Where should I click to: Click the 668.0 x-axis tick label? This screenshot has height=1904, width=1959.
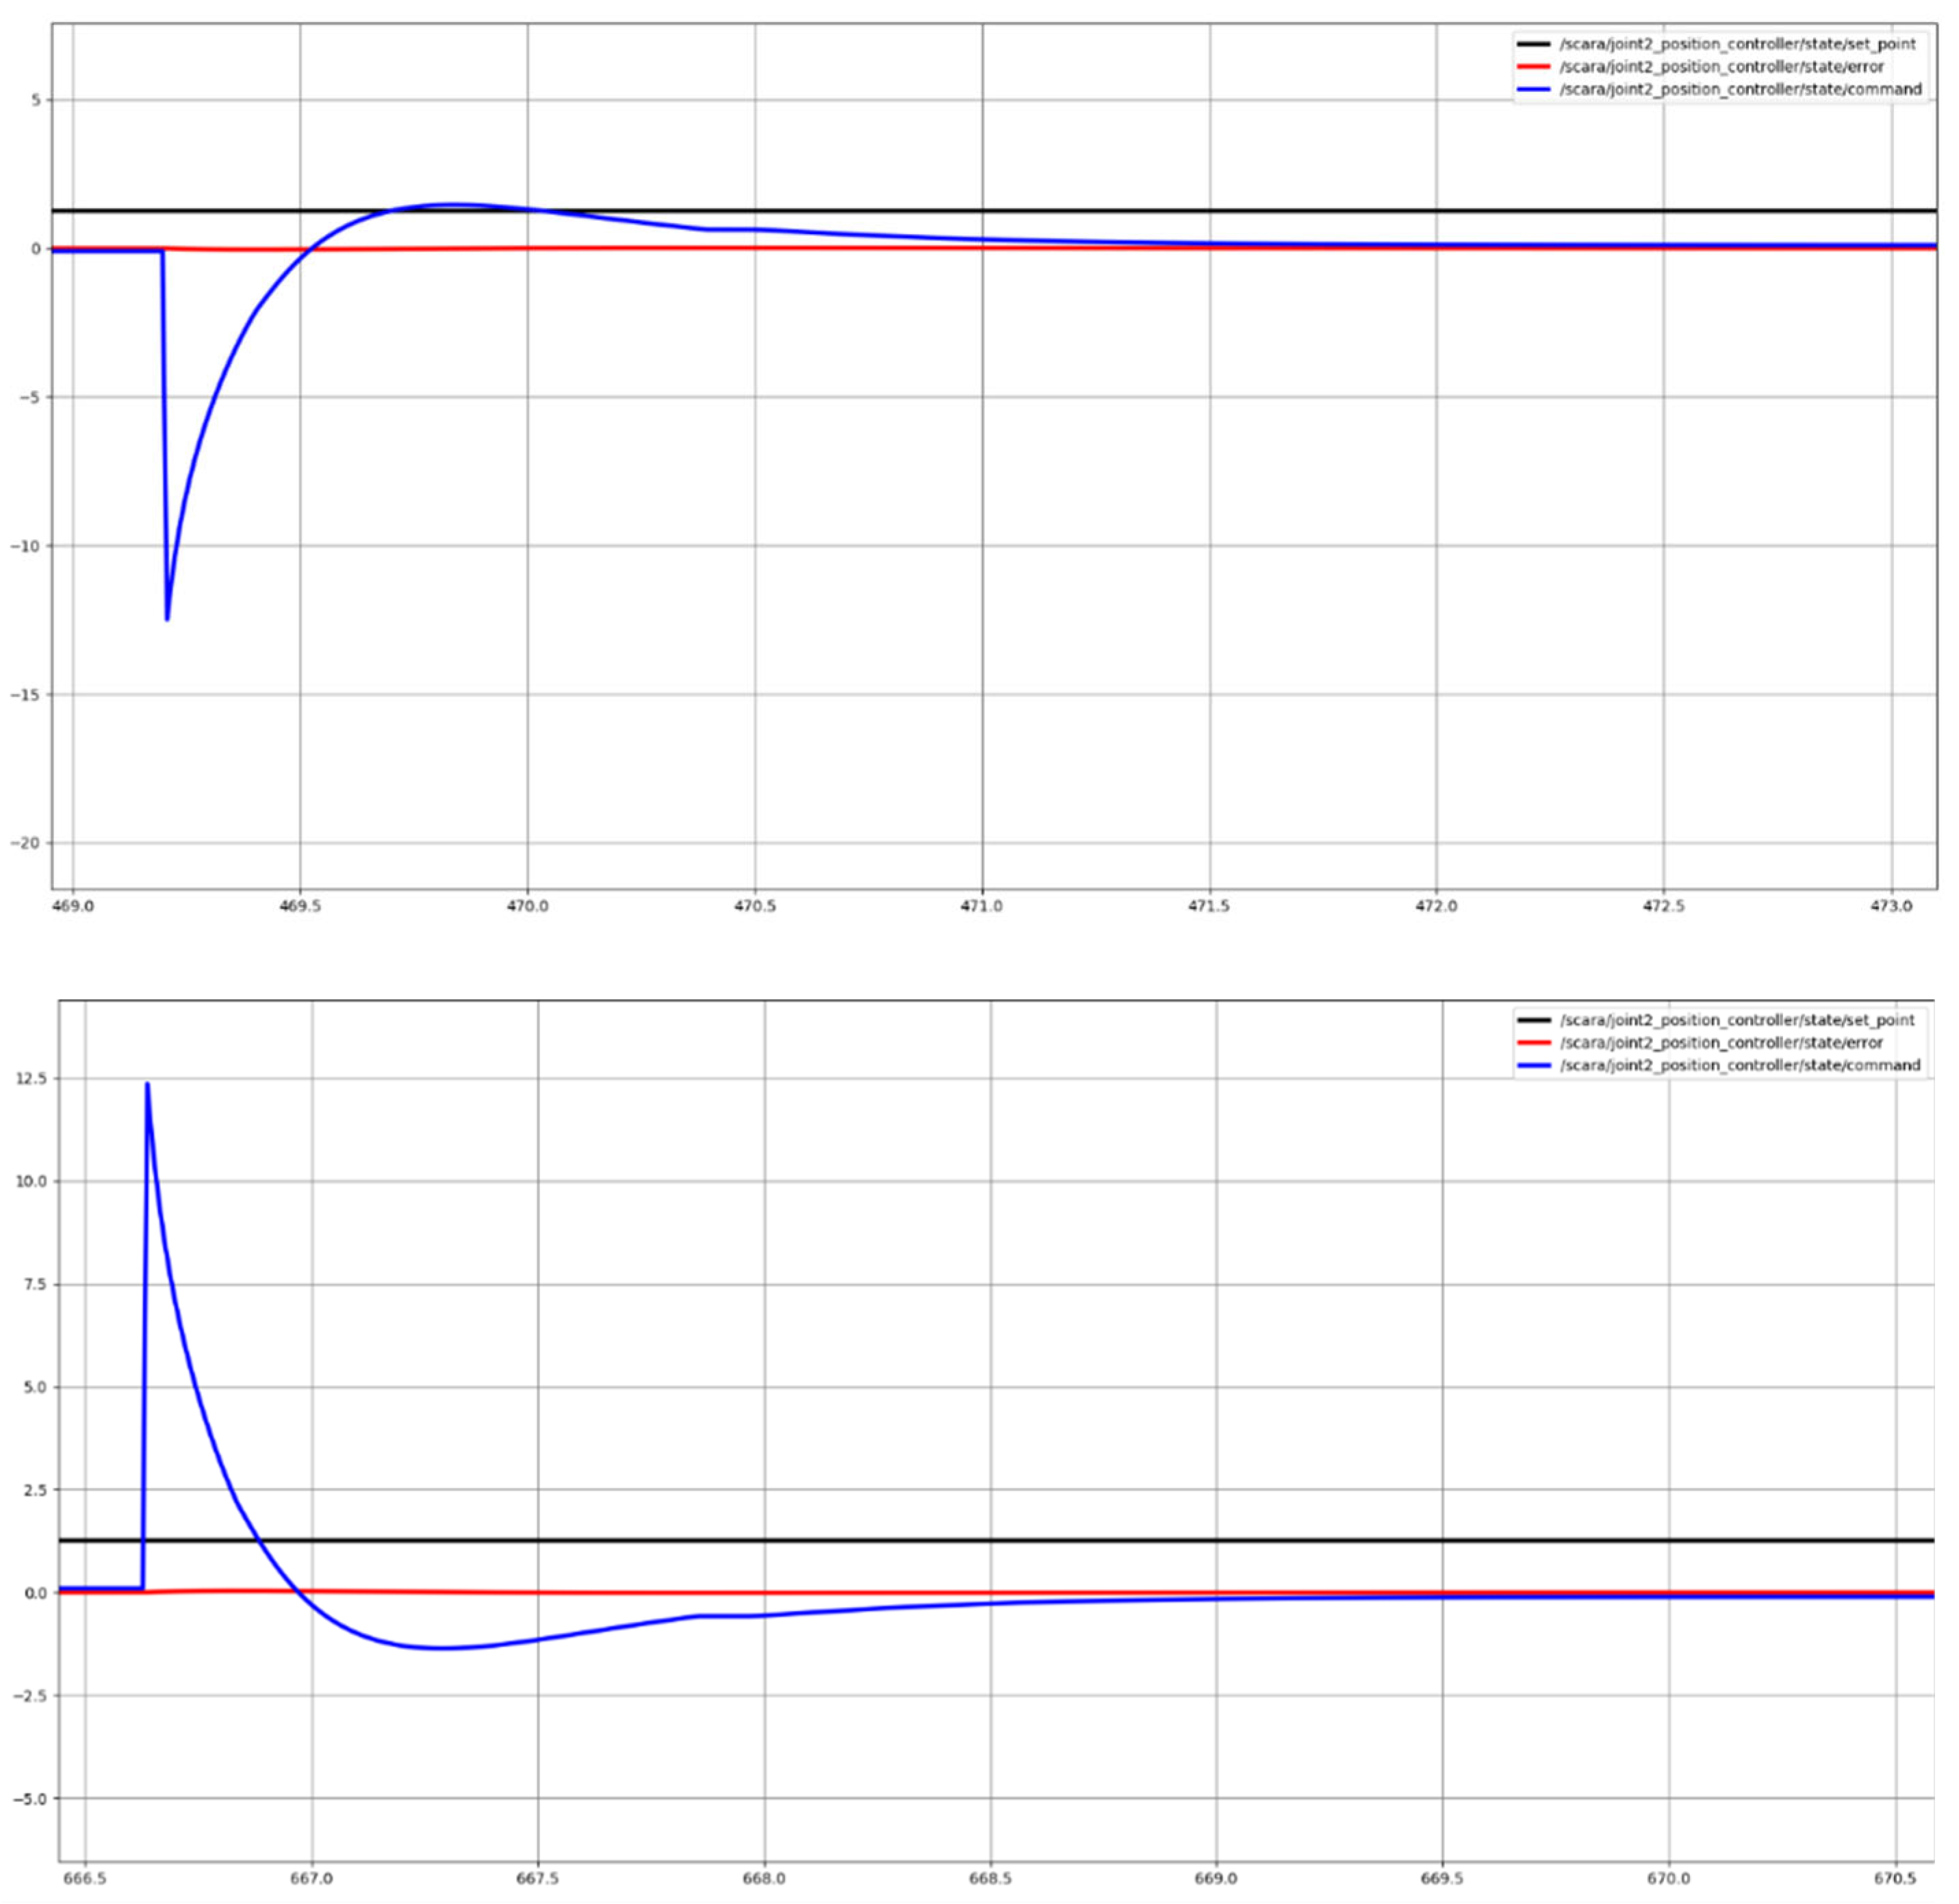click(765, 1879)
